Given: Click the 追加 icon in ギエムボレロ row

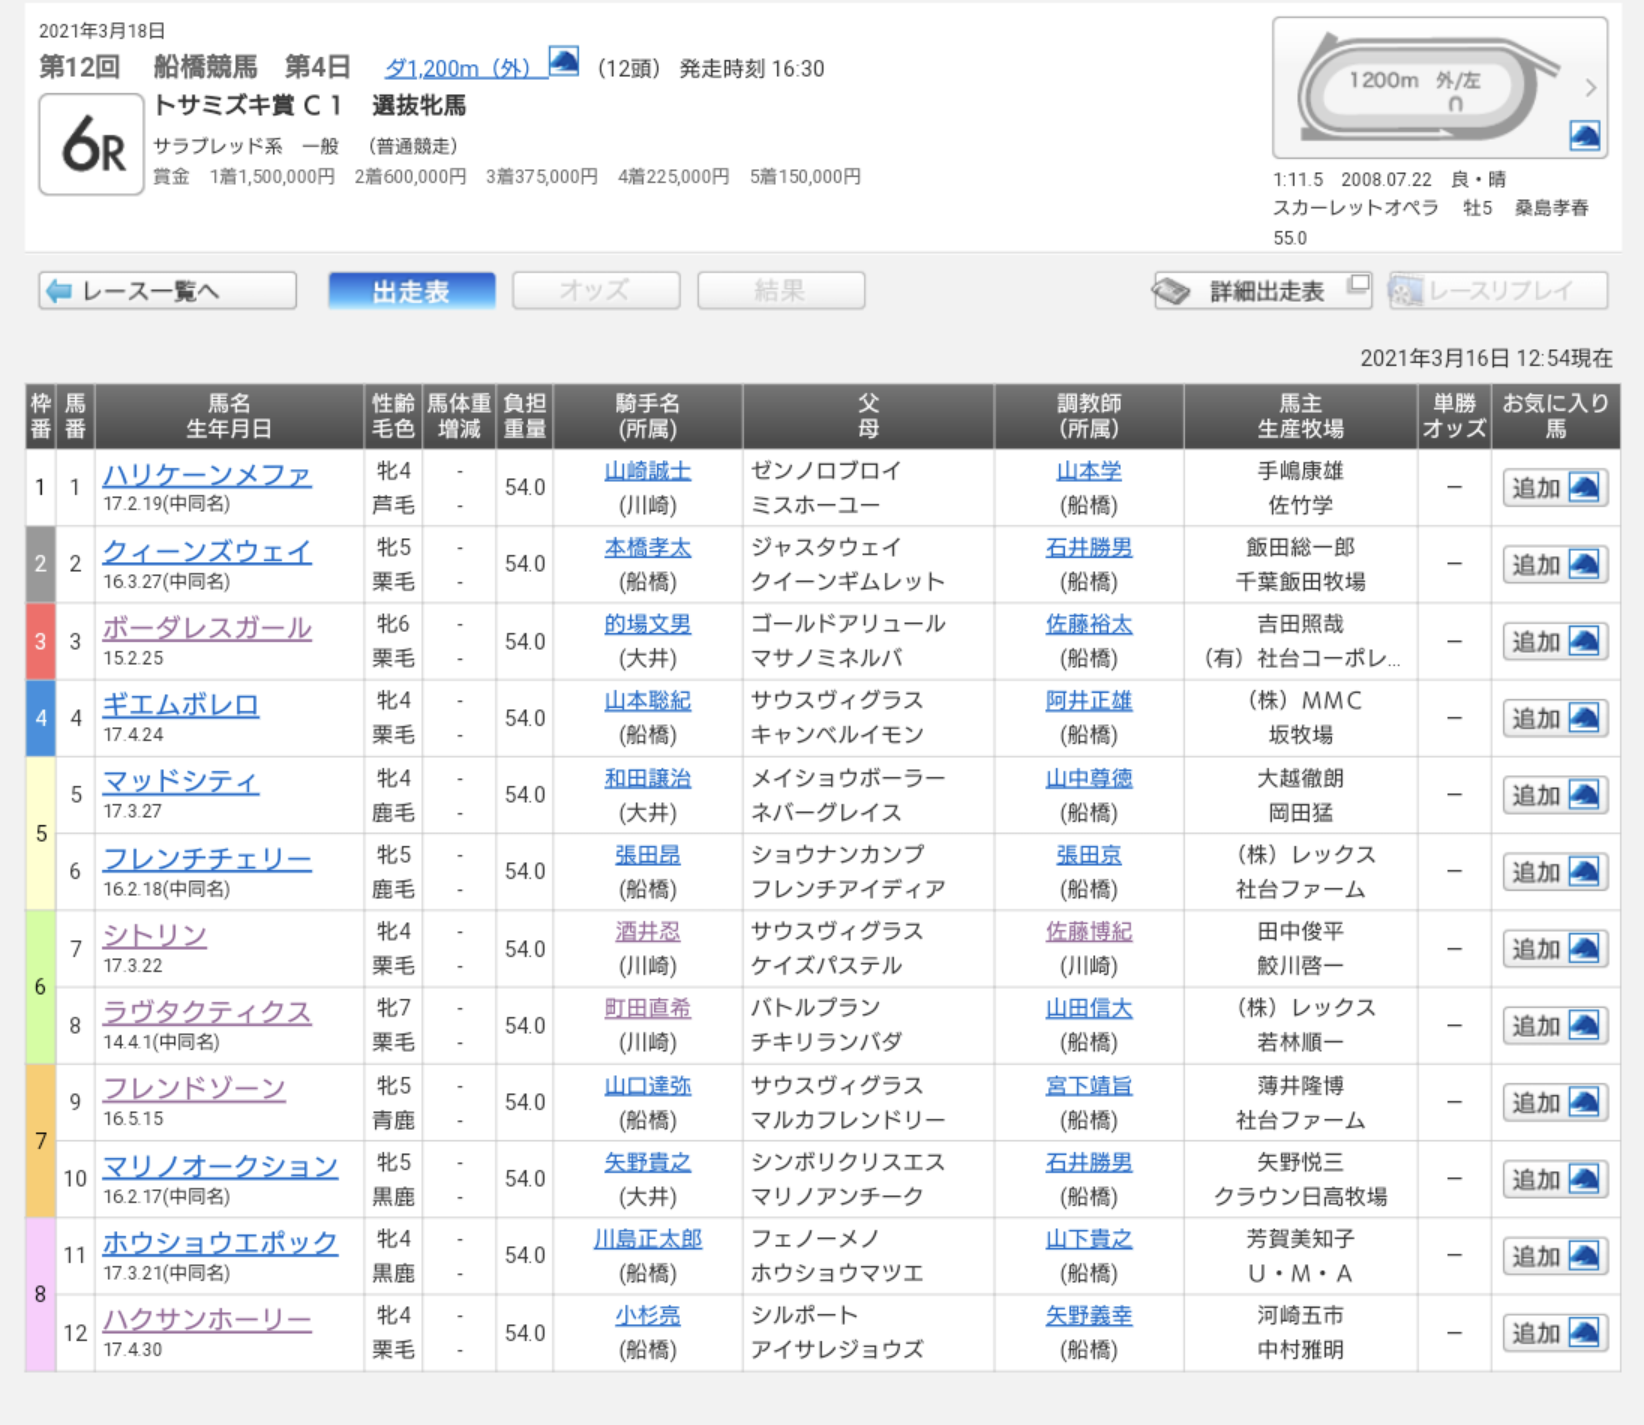Looking at the screenshot, I should (x=1584, y=719).
